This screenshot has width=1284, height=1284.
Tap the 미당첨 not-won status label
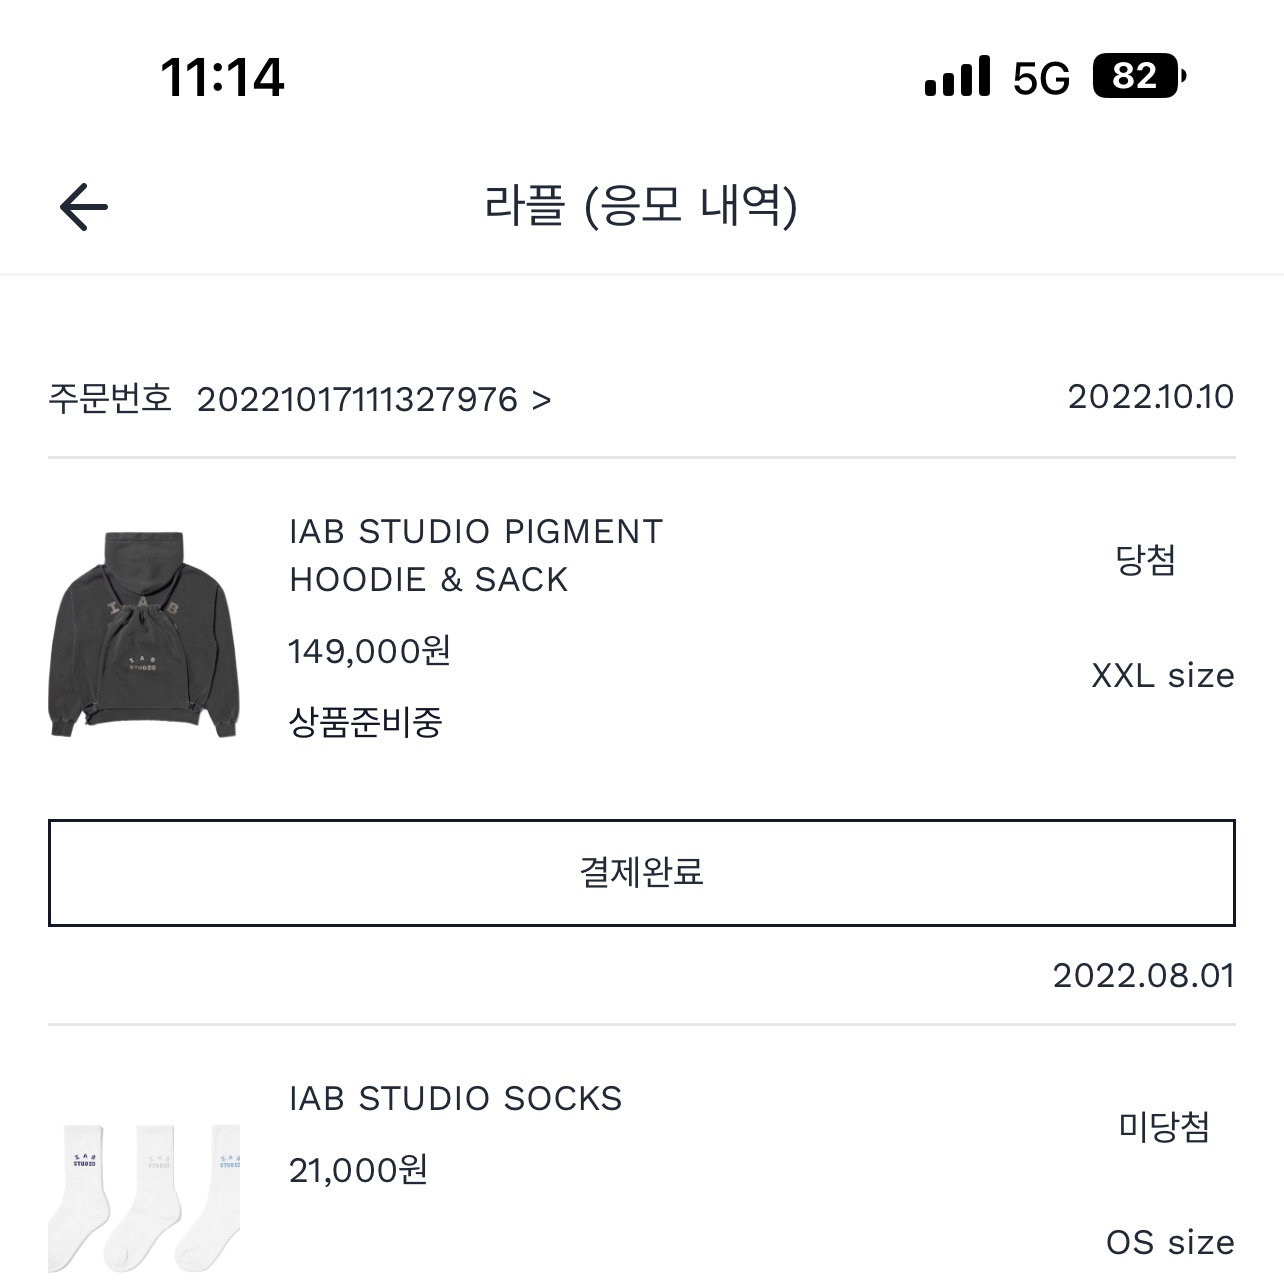pos(1163,1127)
